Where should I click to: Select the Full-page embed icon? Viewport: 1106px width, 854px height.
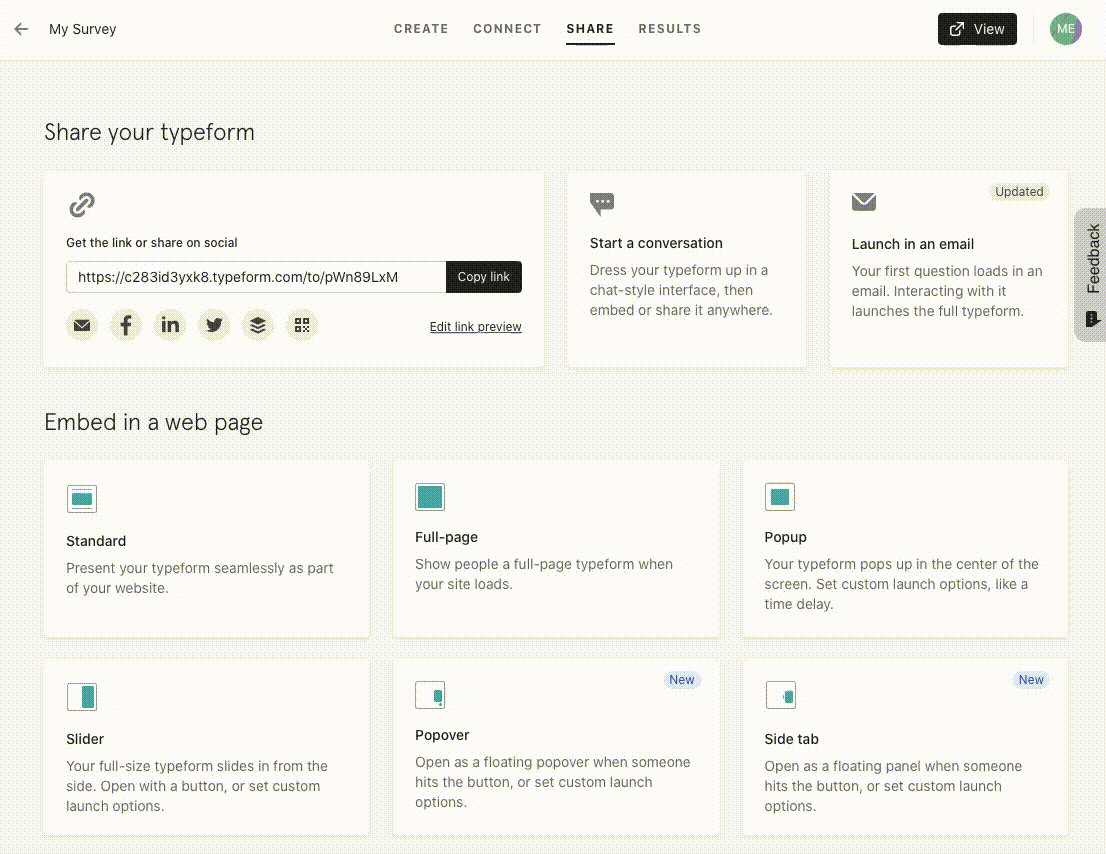tap(430, 496)
